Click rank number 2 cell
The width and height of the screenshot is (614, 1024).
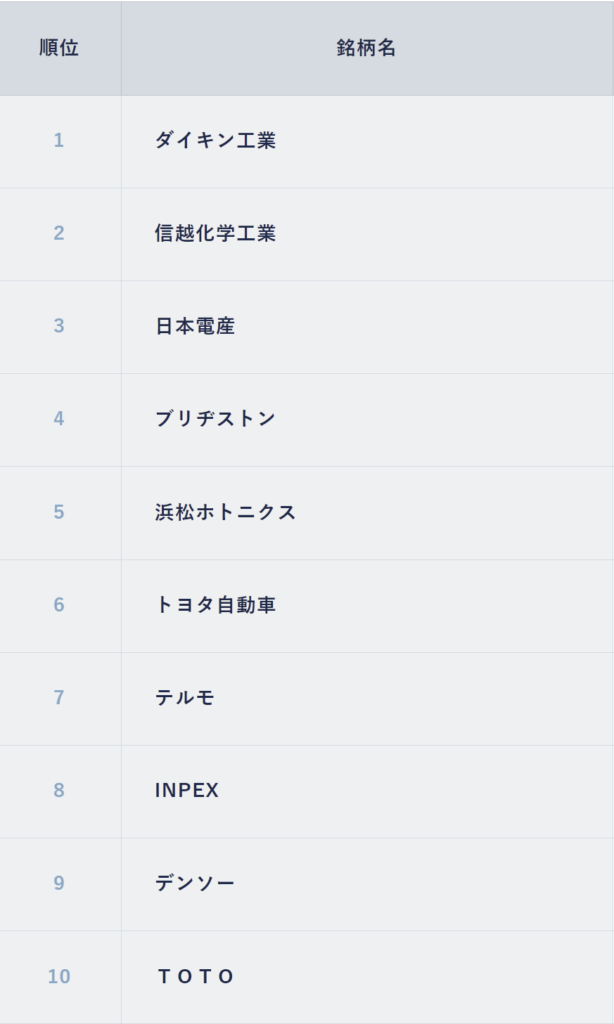pos(59,234)
